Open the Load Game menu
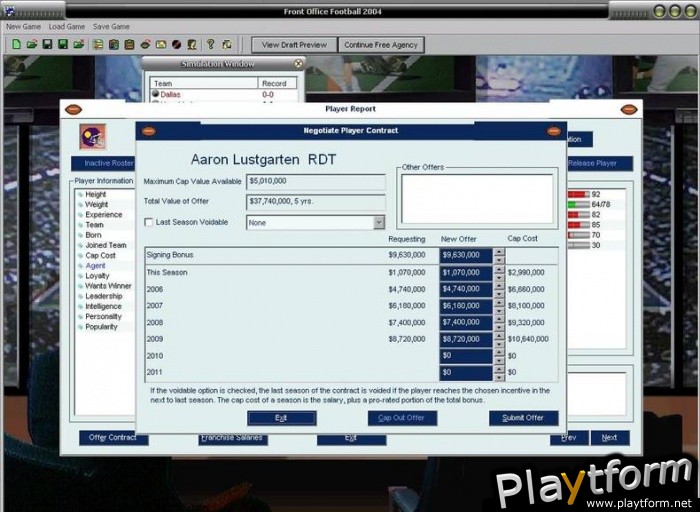This screenshot has width=700, height=512. coord(67,26)
